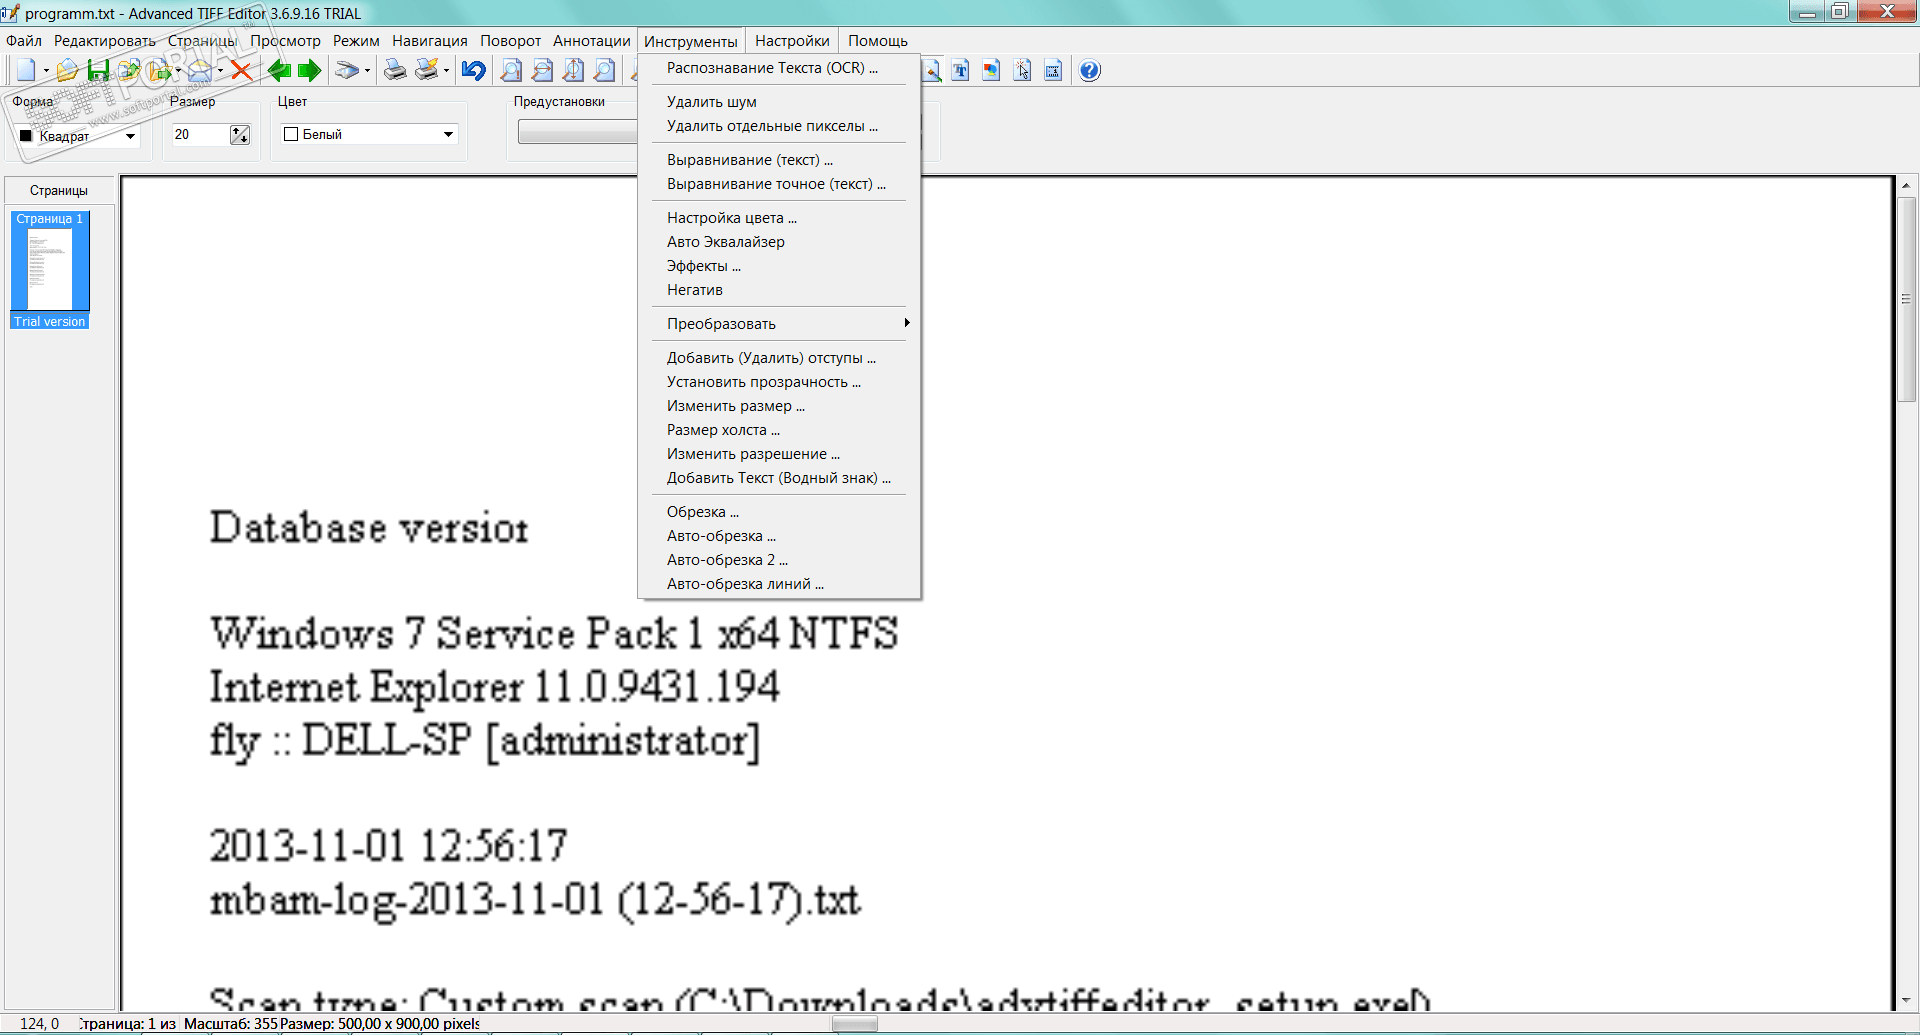Go to next page with green right arrow
The height and width of the screenshot is (1035, 1920).
tap(310, 70)
